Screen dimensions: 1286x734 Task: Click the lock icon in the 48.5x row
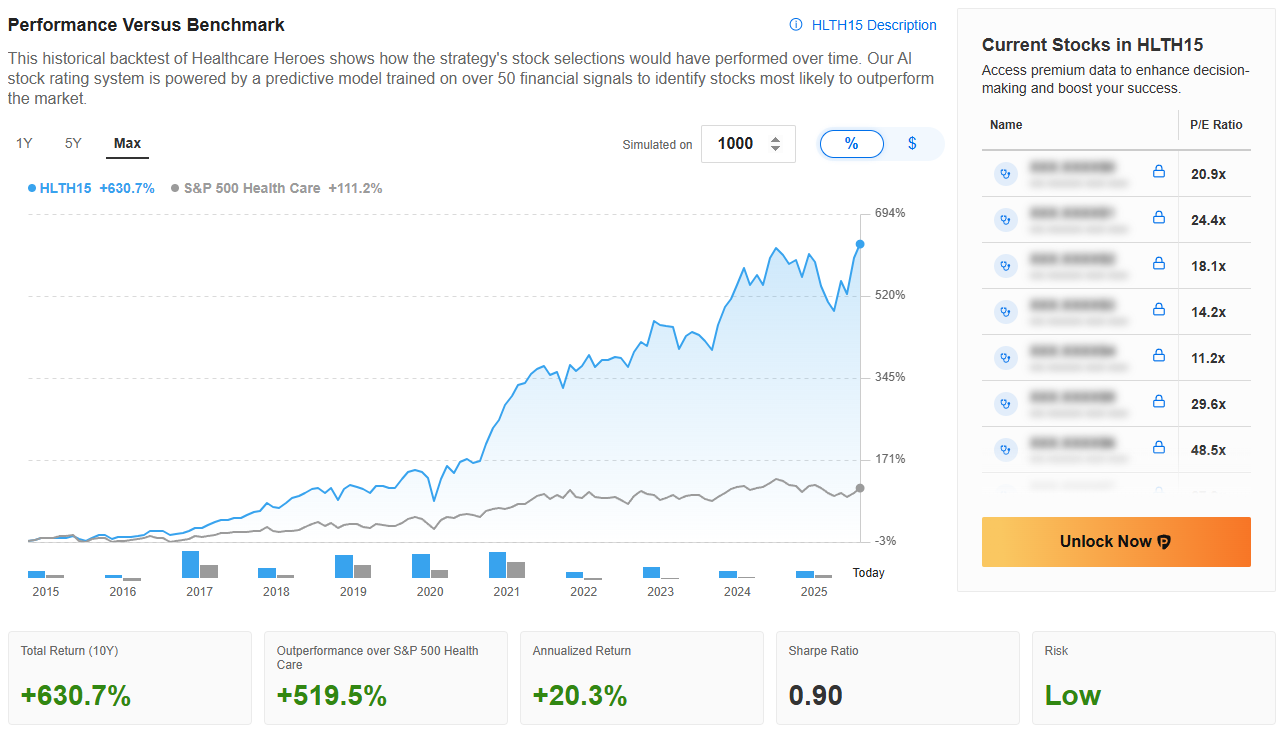tap(1159, 448)
